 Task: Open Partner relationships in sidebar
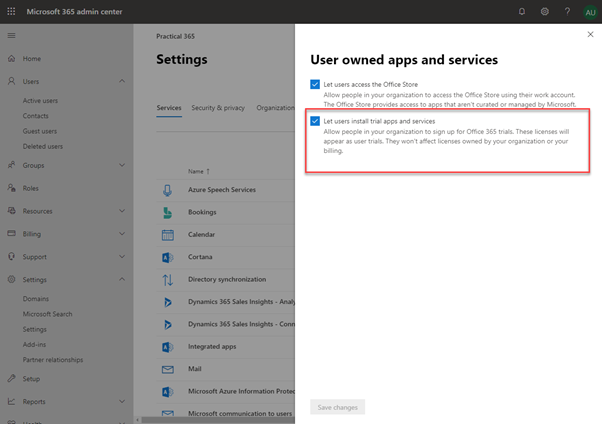53,360
